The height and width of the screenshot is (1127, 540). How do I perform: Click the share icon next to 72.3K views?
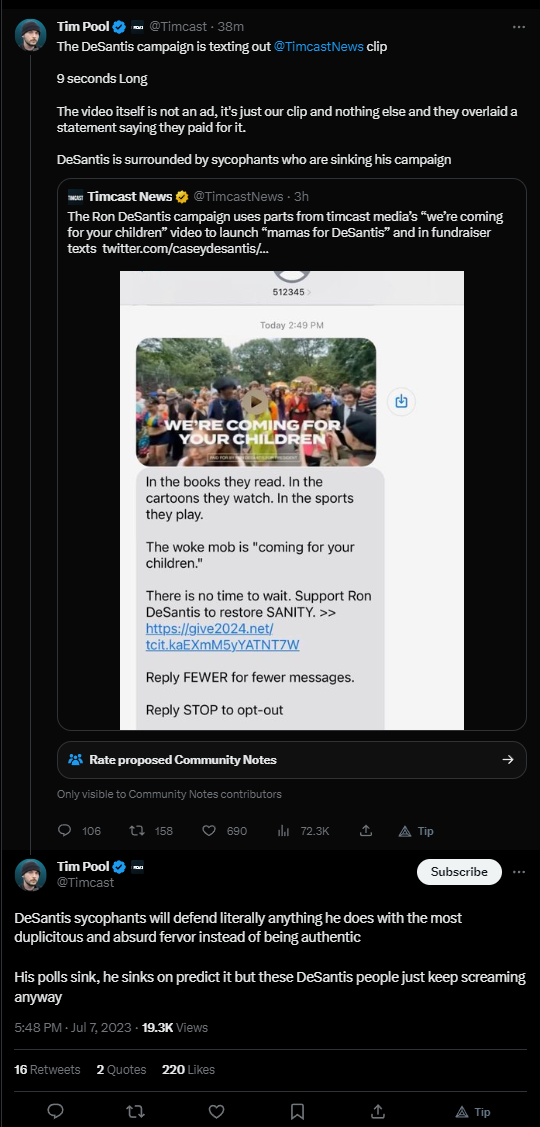pos(365,831)
